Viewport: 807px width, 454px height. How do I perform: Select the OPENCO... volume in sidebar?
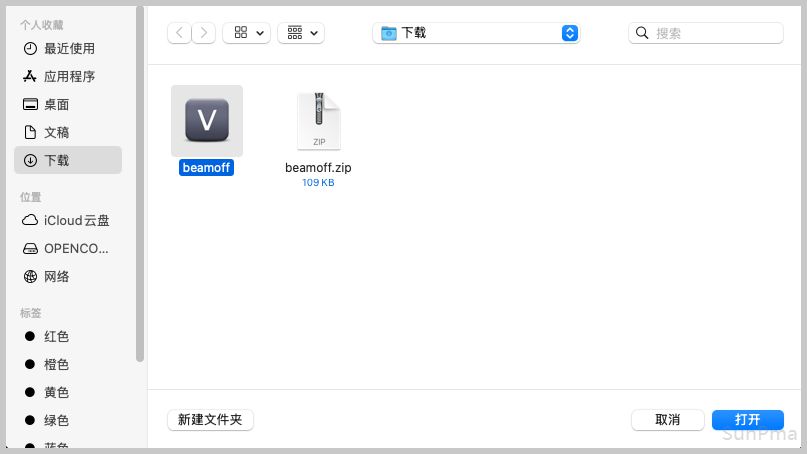75,248
